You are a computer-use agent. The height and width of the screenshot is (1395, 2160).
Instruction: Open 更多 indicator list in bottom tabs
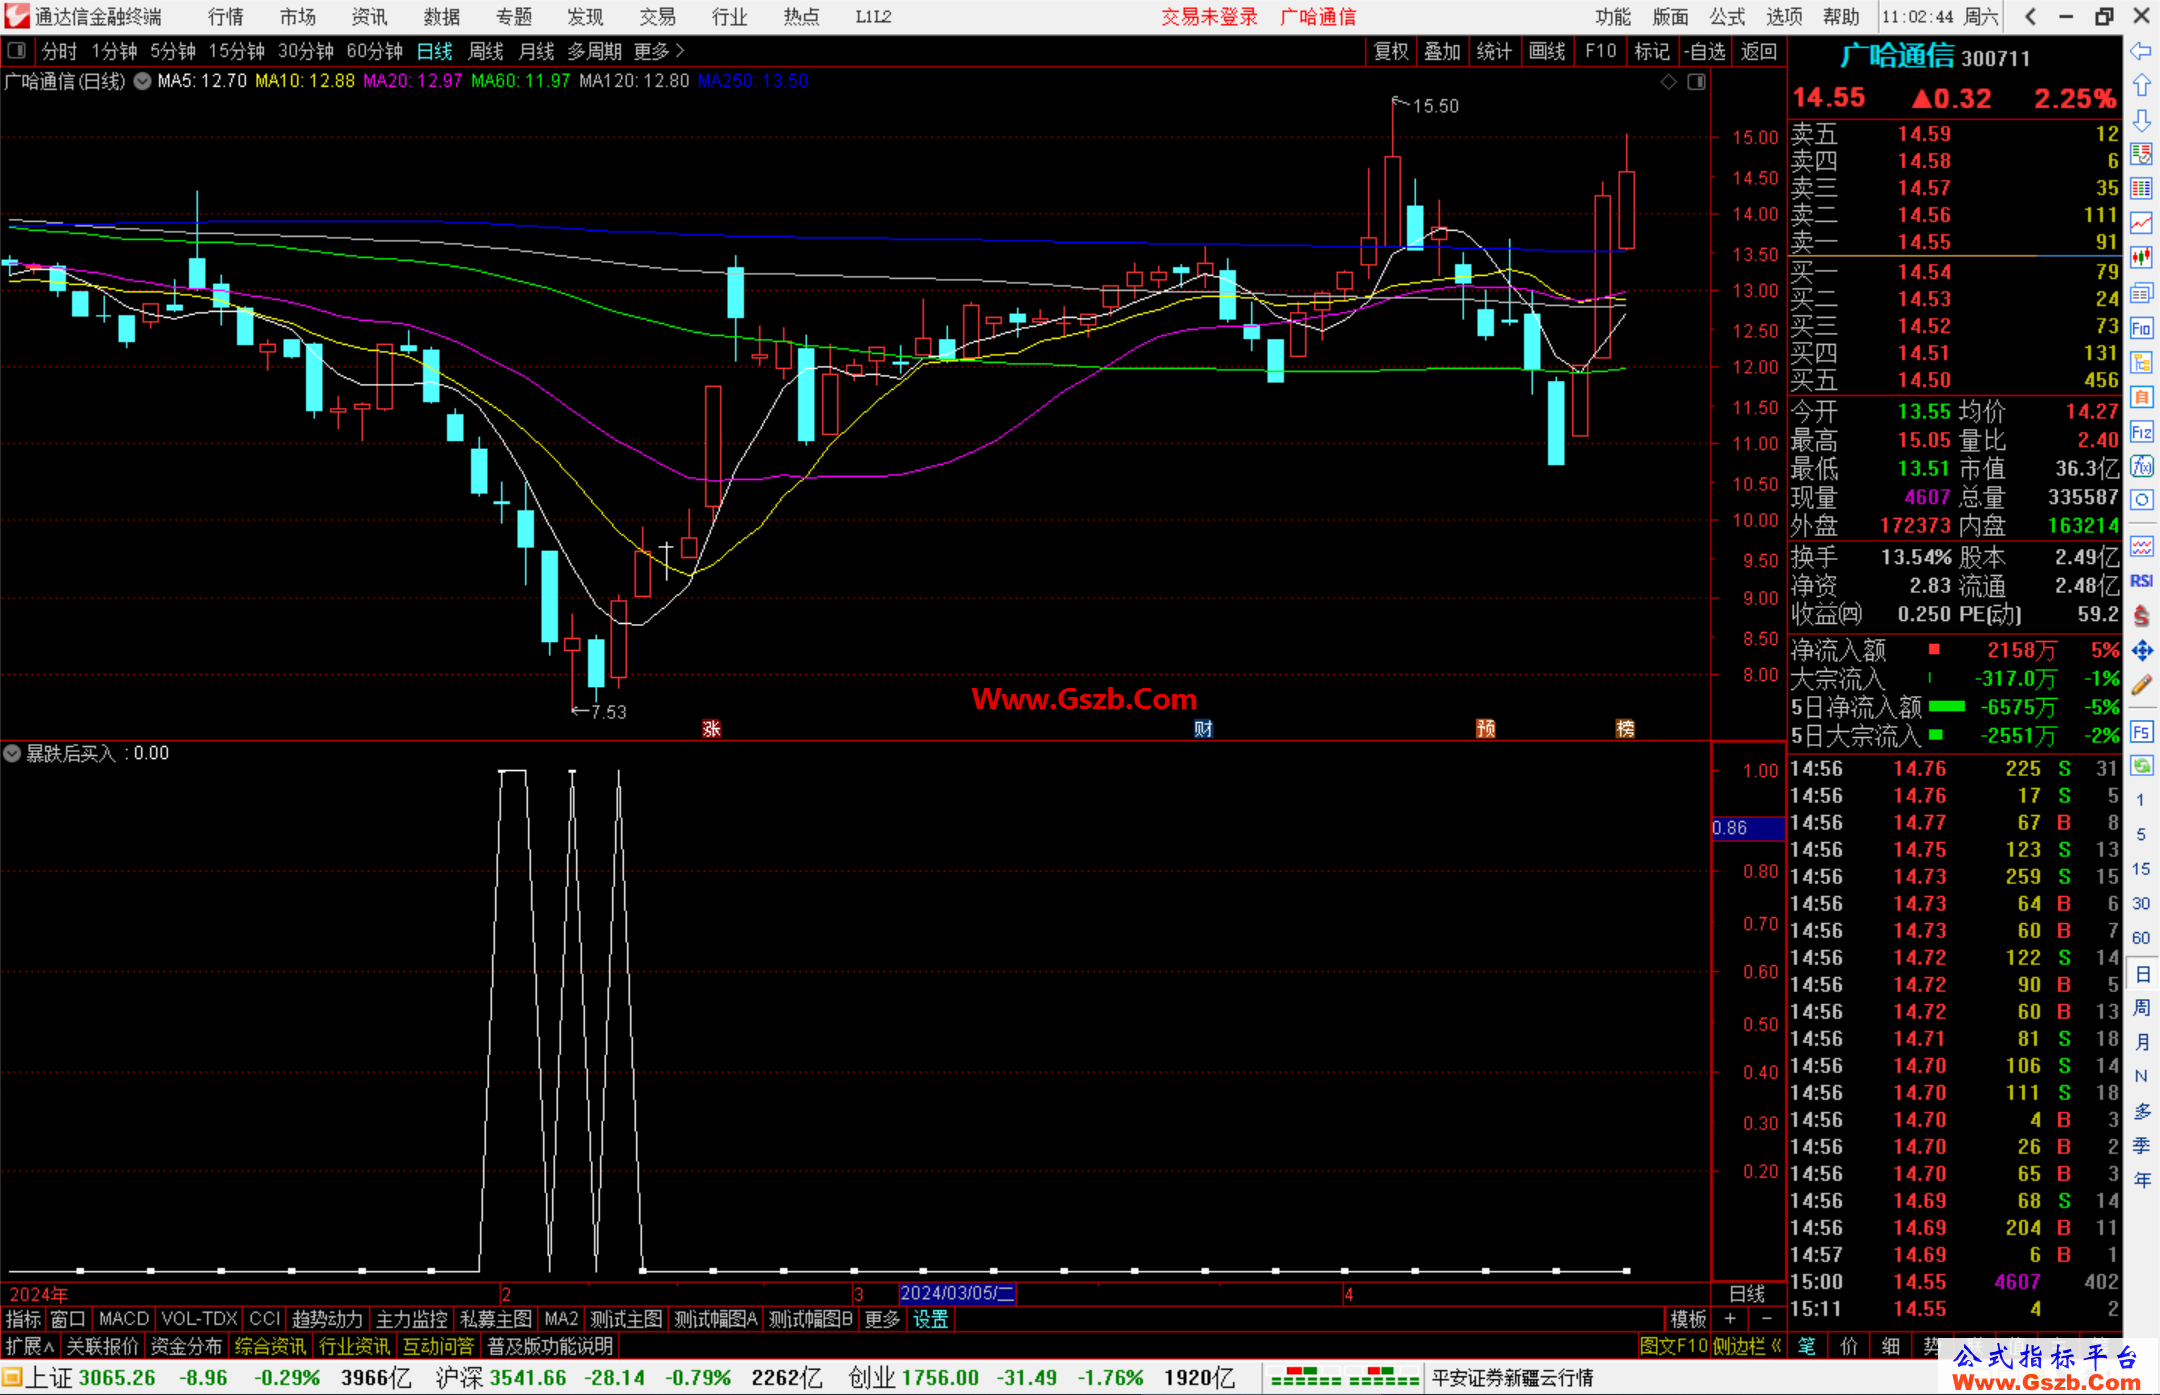(882, 1319)
